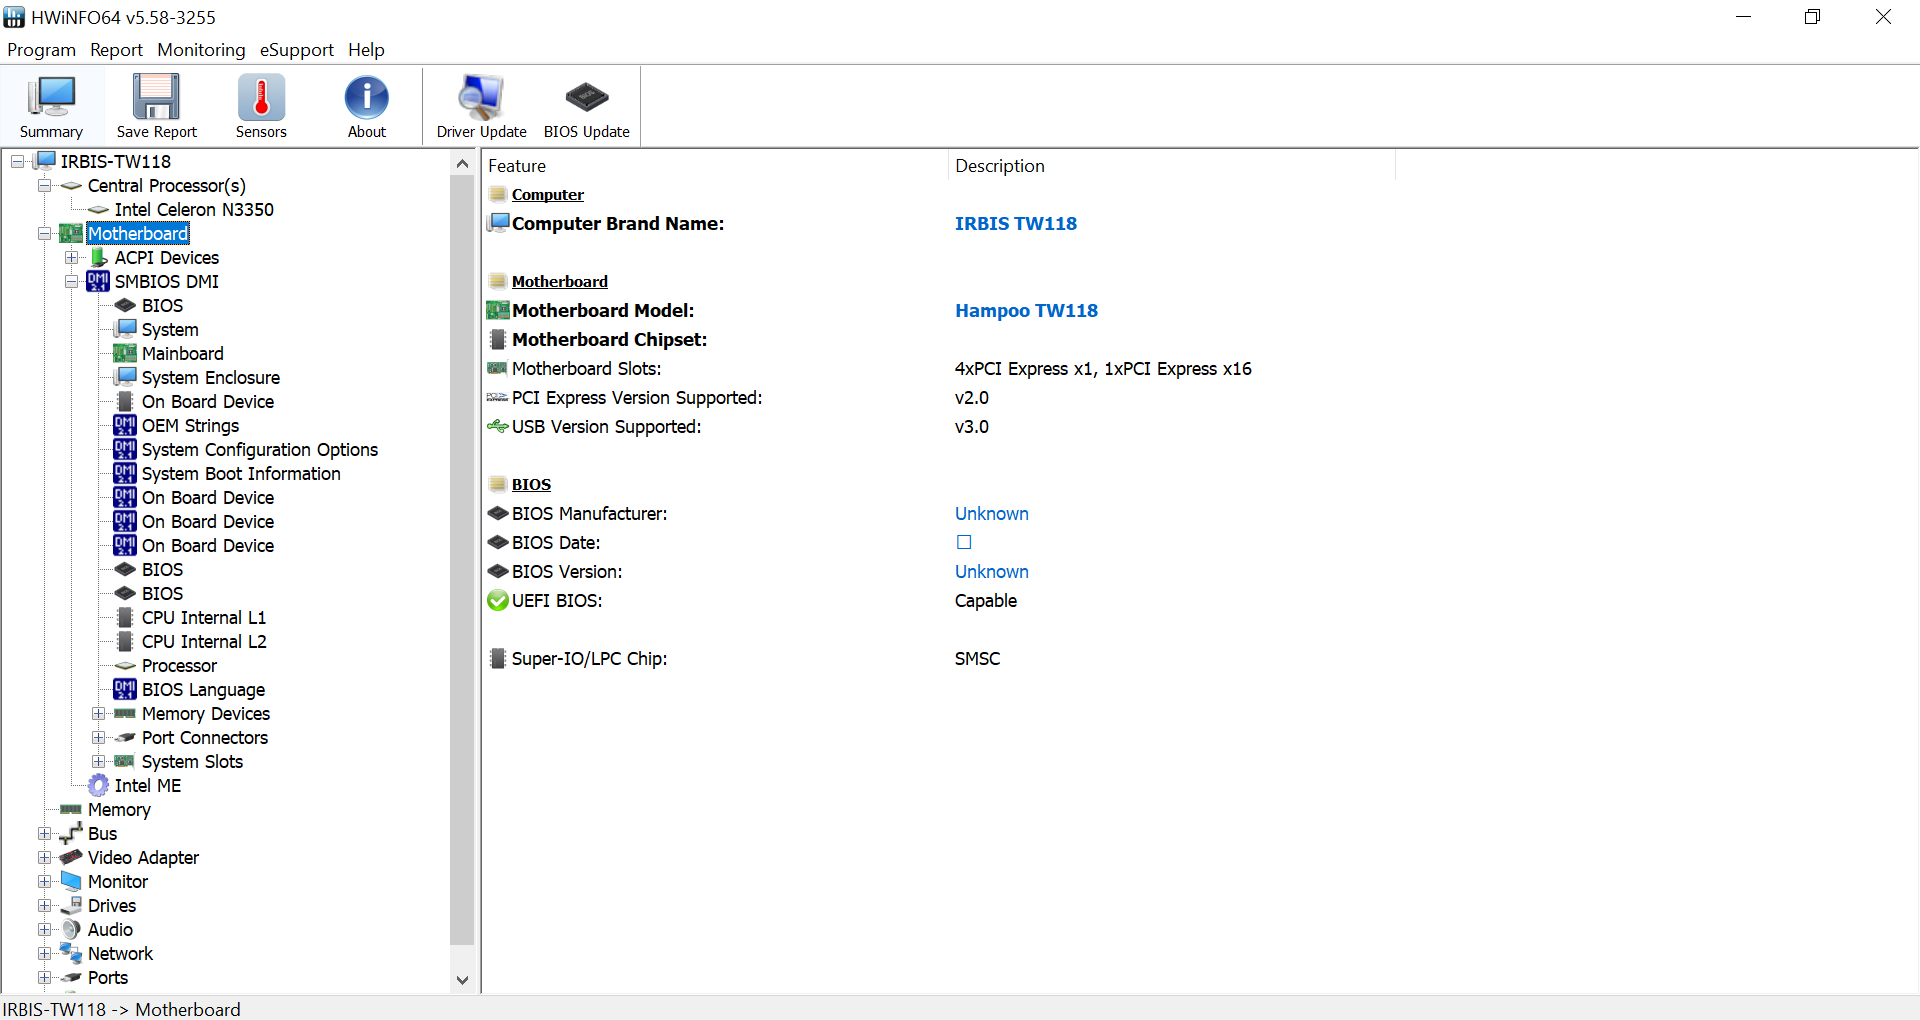Click the Feature column header

(715, 166)
